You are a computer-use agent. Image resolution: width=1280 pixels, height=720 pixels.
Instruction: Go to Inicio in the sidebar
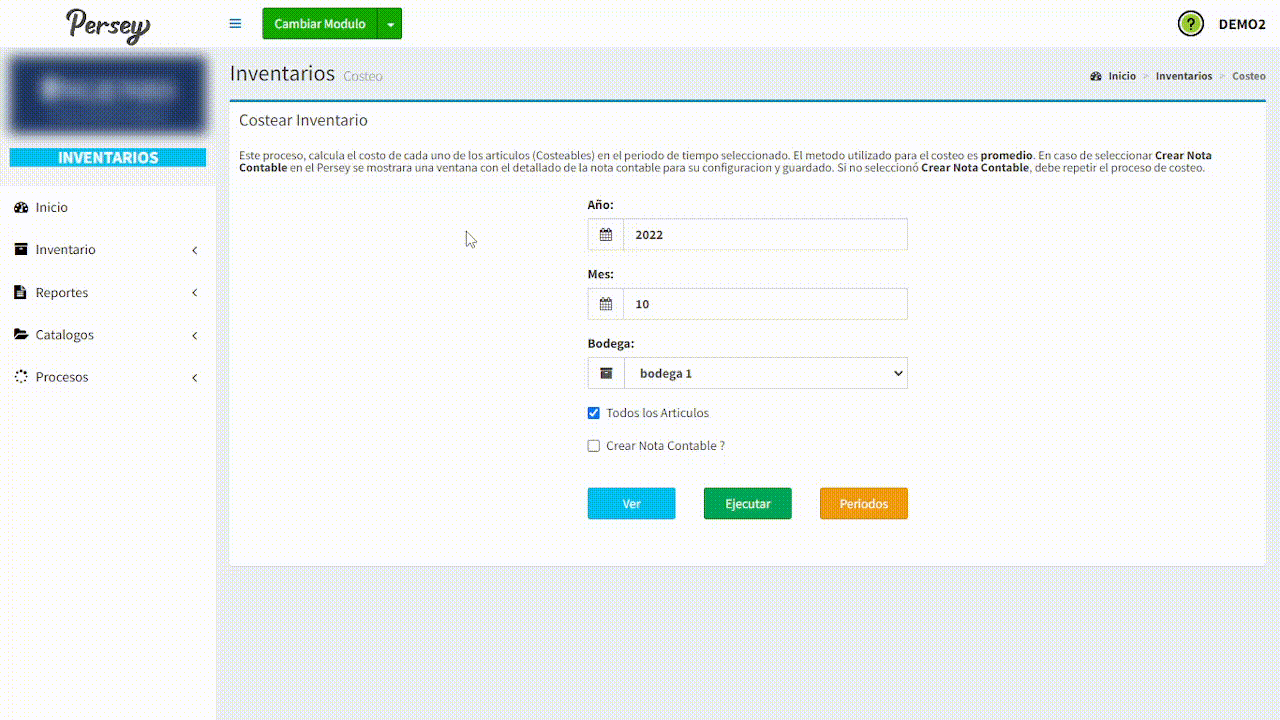[x=52, y=208]
